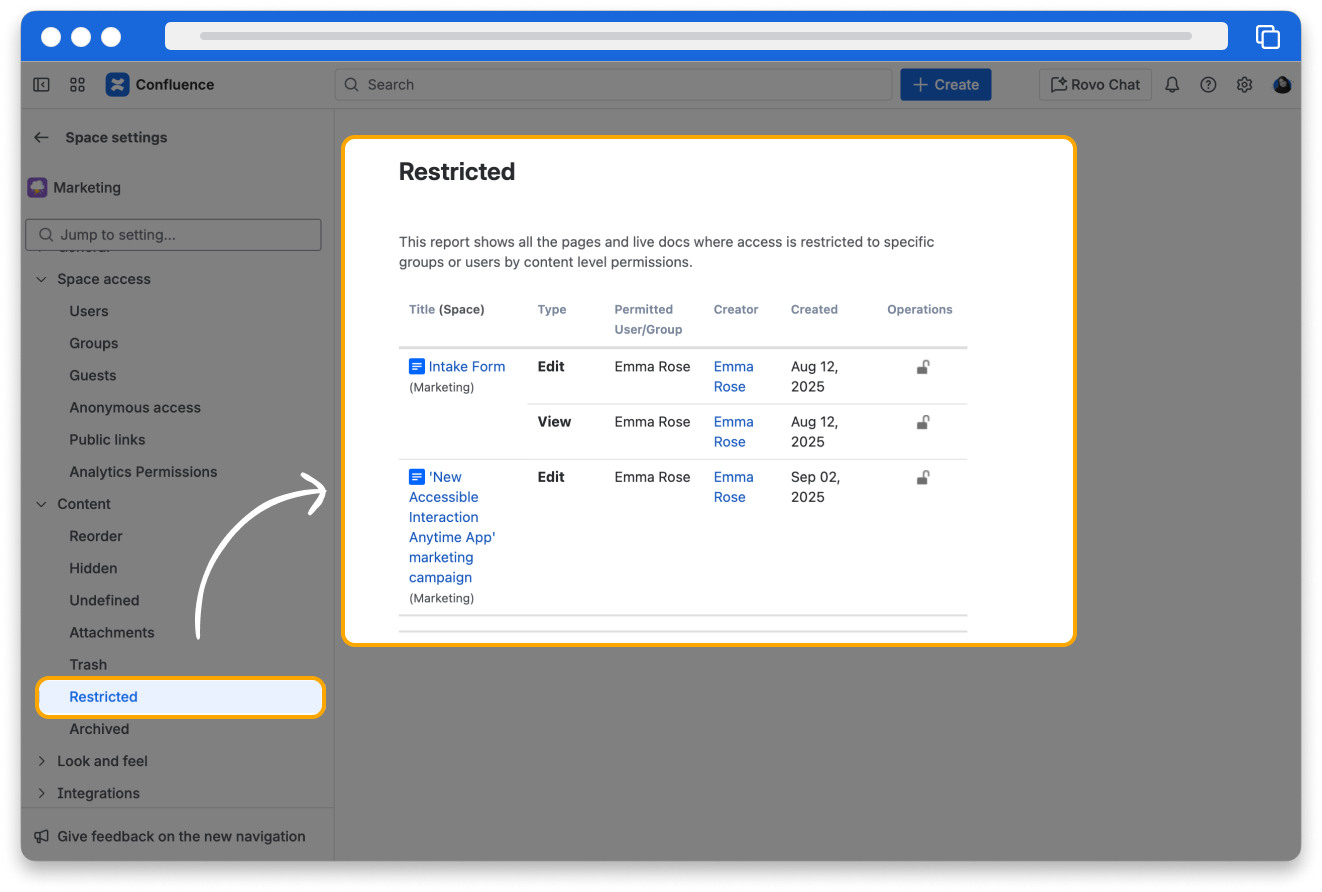
Task: Expand the Look and feel section
Action: [x=42, y=761]
